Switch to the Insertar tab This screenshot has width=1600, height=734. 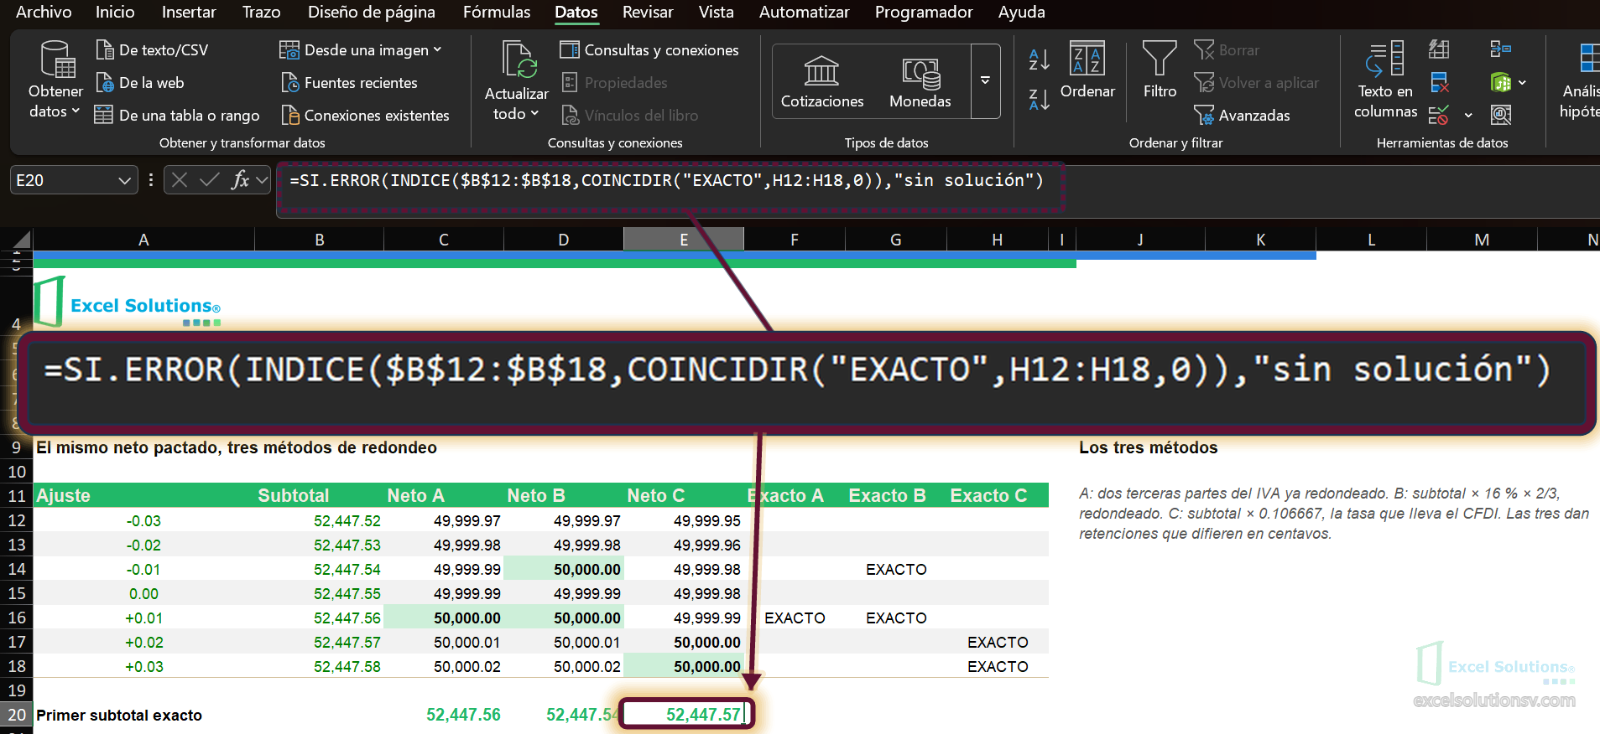(x=189, y=12)
